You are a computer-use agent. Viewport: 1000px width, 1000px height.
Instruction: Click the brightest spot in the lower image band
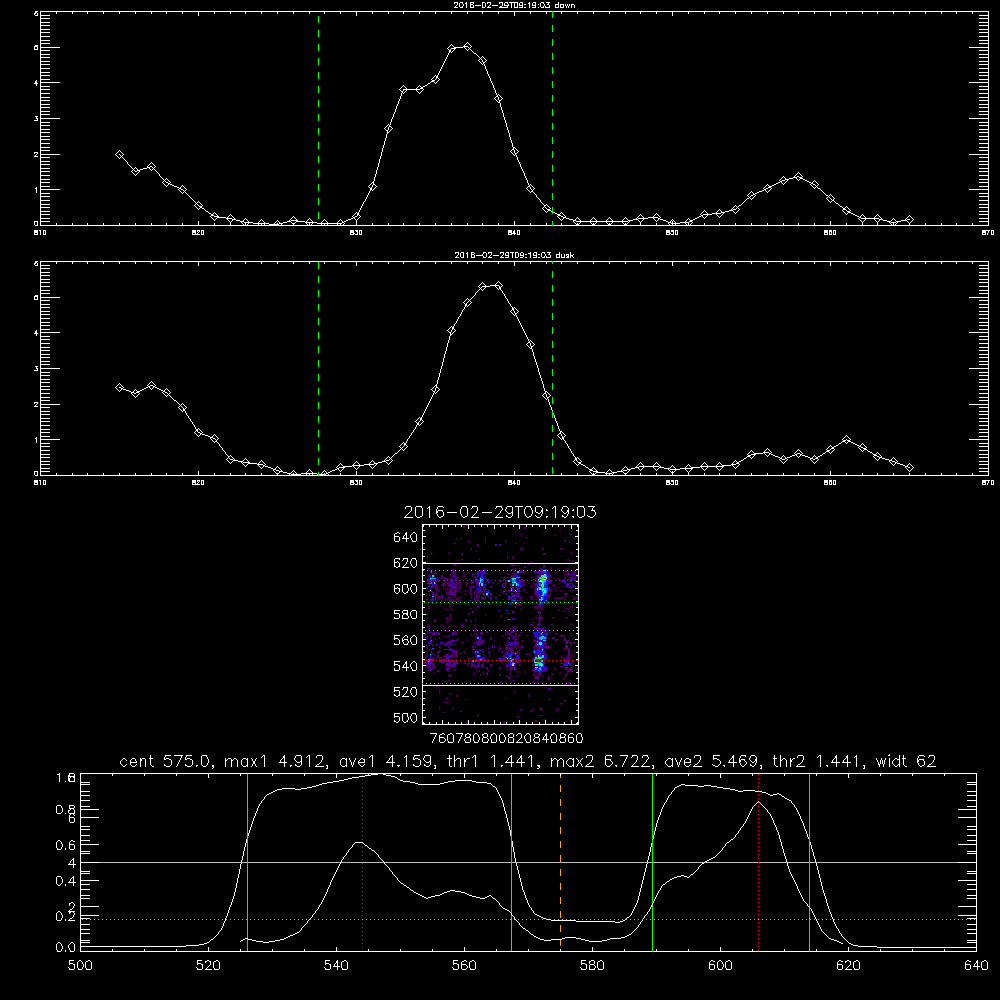(x=540, y=661)
